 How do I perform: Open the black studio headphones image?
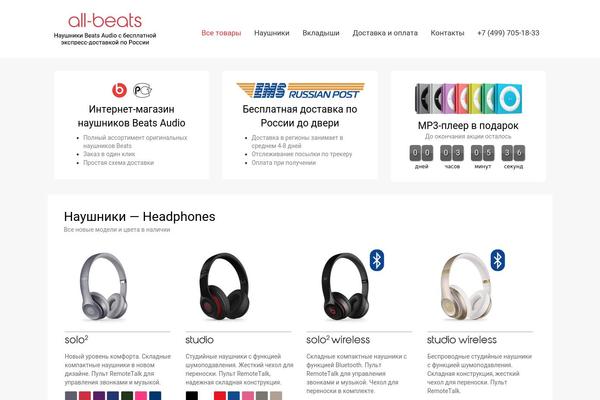click(x=224, y=286)
